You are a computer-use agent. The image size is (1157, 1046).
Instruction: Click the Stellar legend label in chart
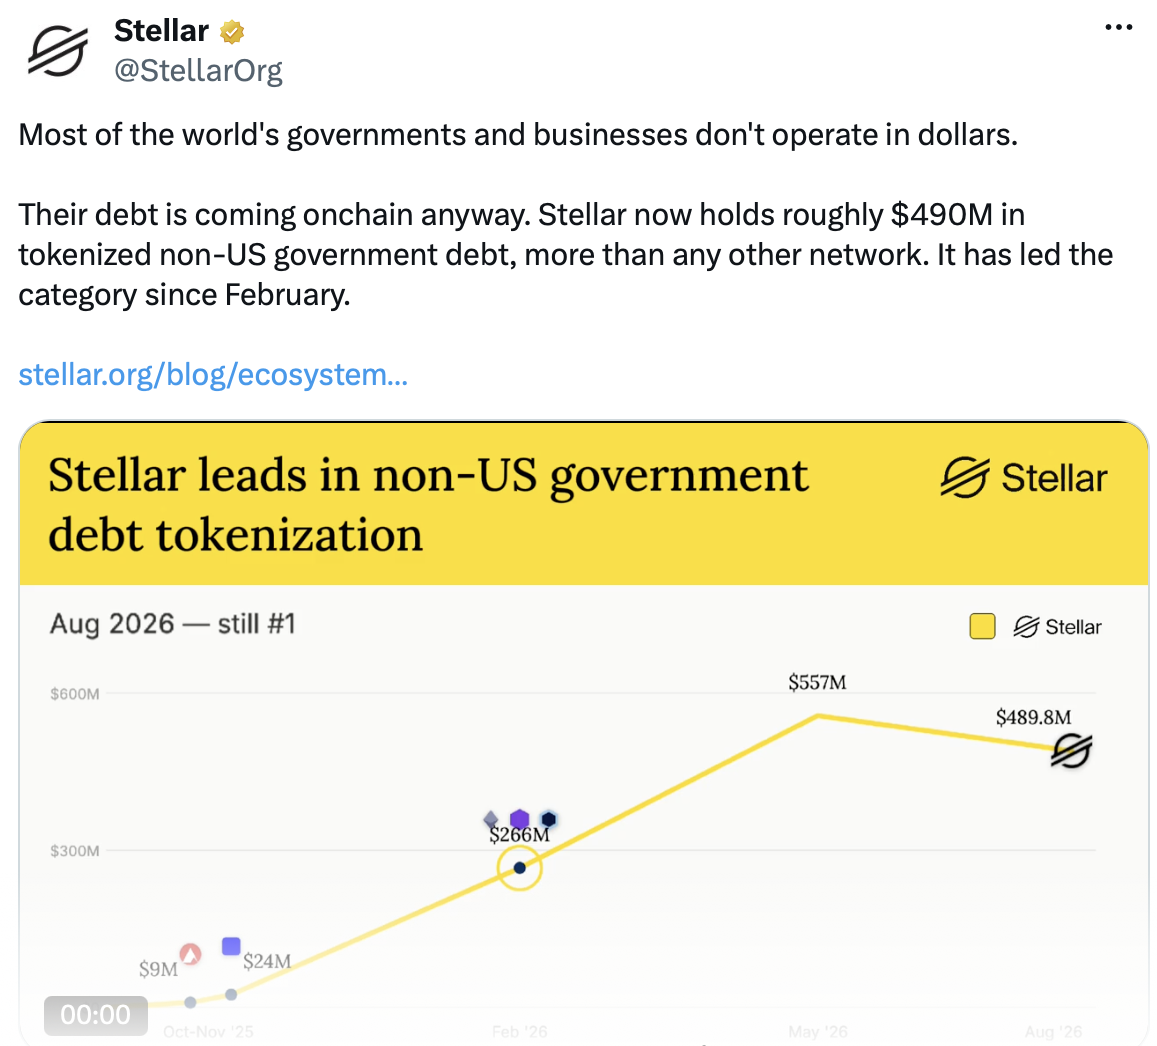[x=1057, y=627]
